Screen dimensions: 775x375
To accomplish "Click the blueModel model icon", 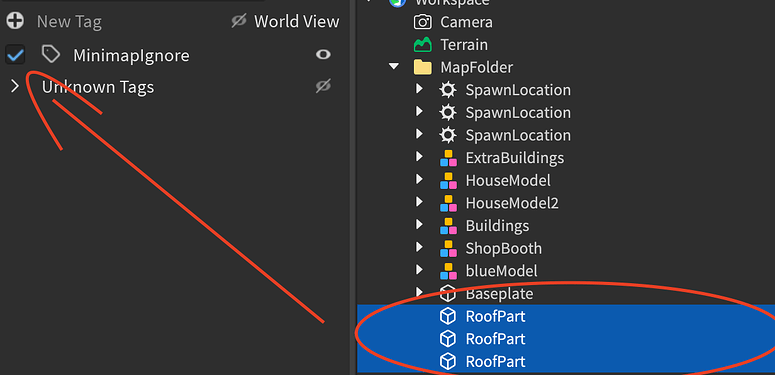I will tap(448, 271).
